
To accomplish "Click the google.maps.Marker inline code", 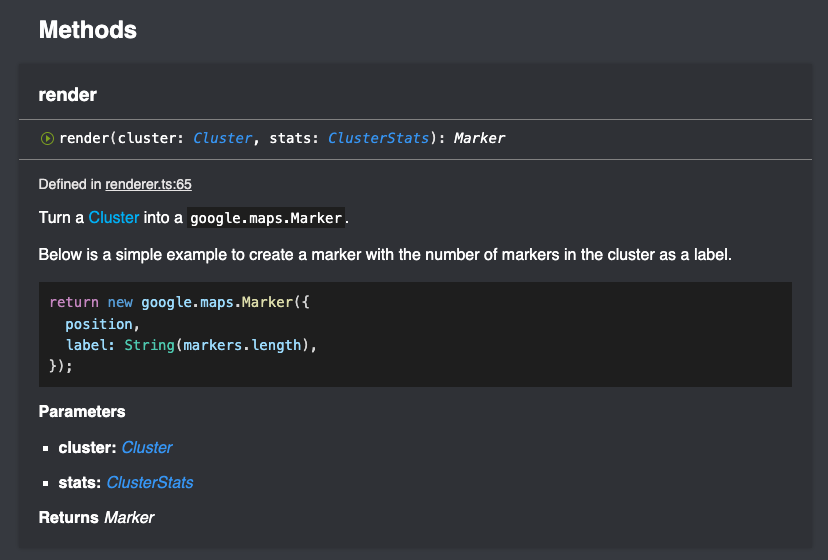I will [x=266, y=218].
